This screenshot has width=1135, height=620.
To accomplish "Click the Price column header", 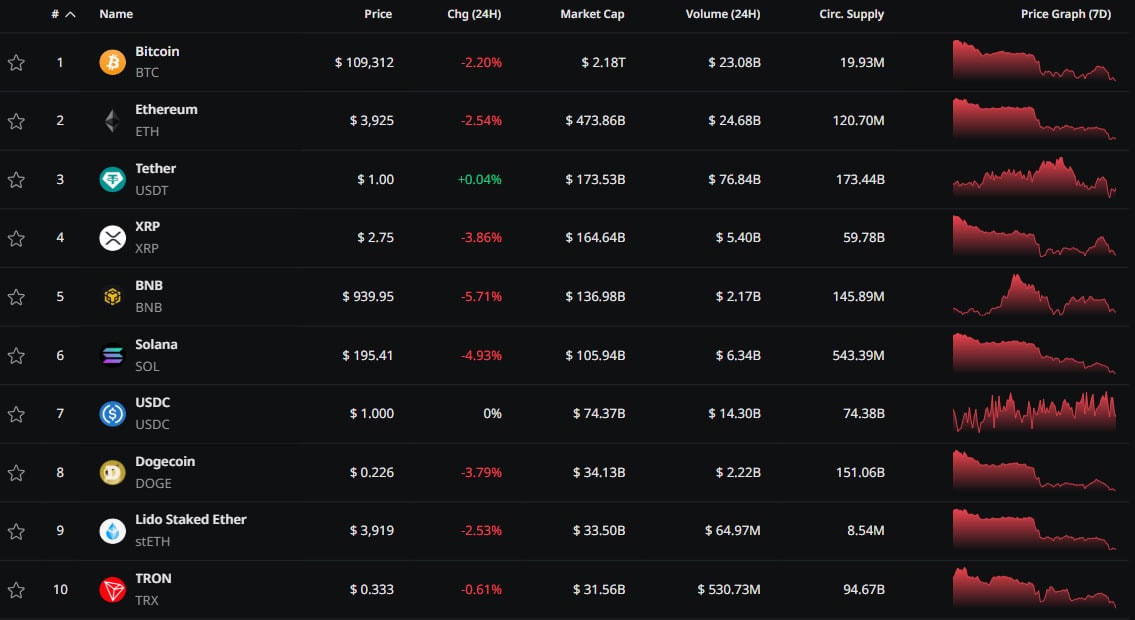I will [x=378, y=14].
